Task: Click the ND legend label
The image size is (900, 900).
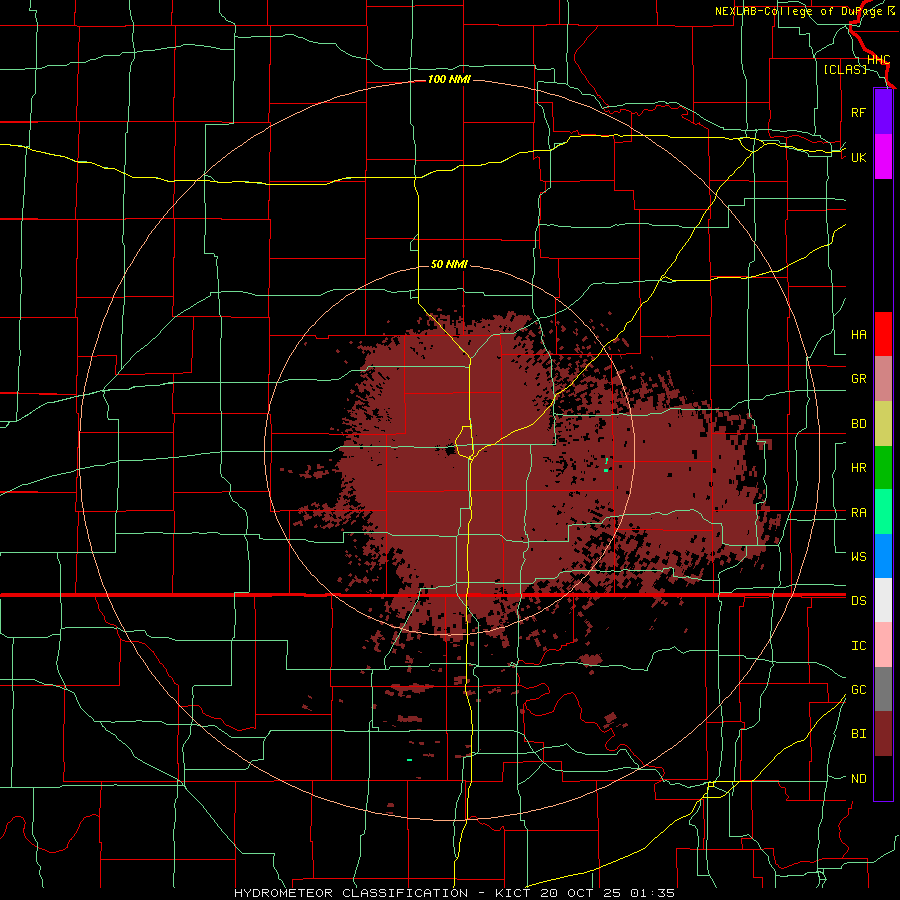Action: [858, 779]
